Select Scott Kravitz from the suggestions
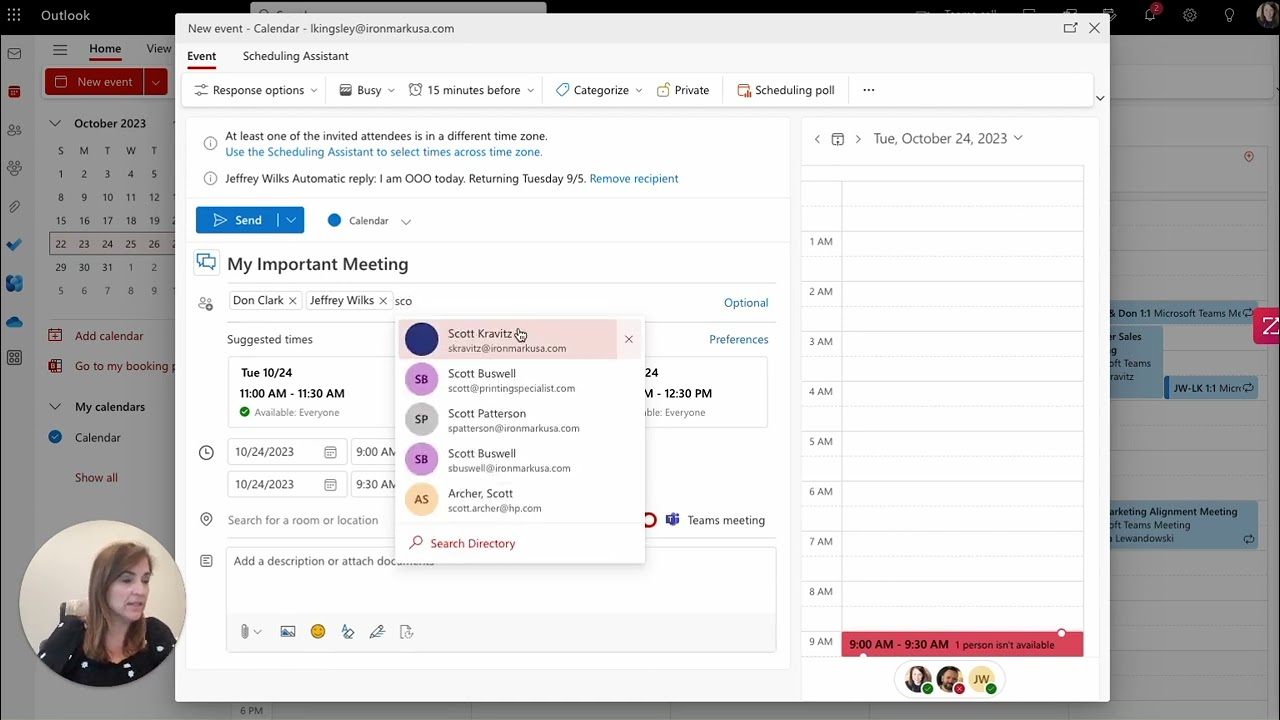This screenshot has height=720, width=1280. (x=509, y=340)
